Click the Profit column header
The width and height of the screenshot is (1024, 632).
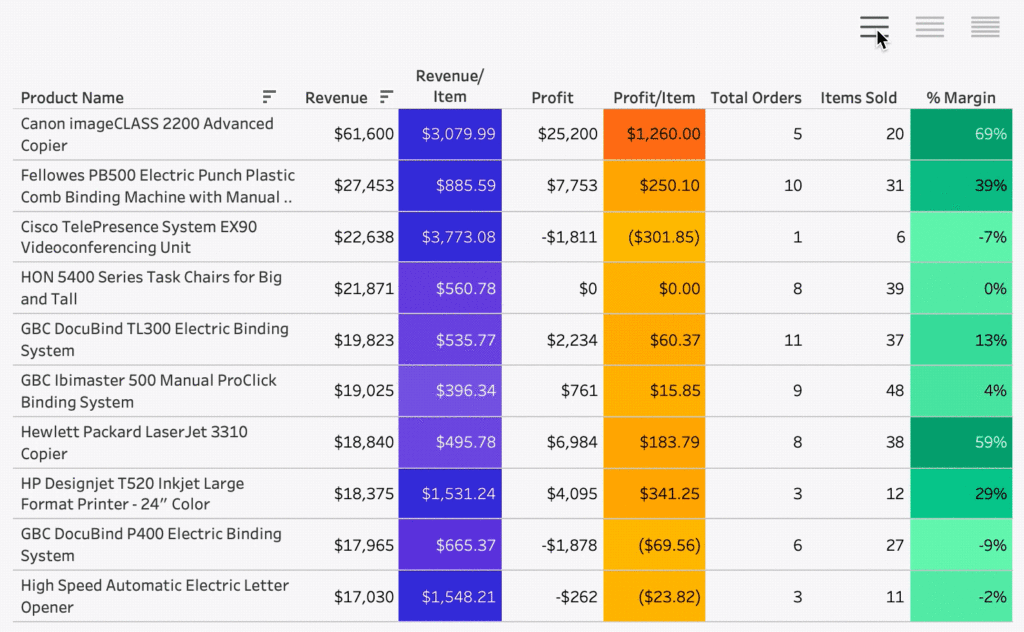[x=552, y=98]
